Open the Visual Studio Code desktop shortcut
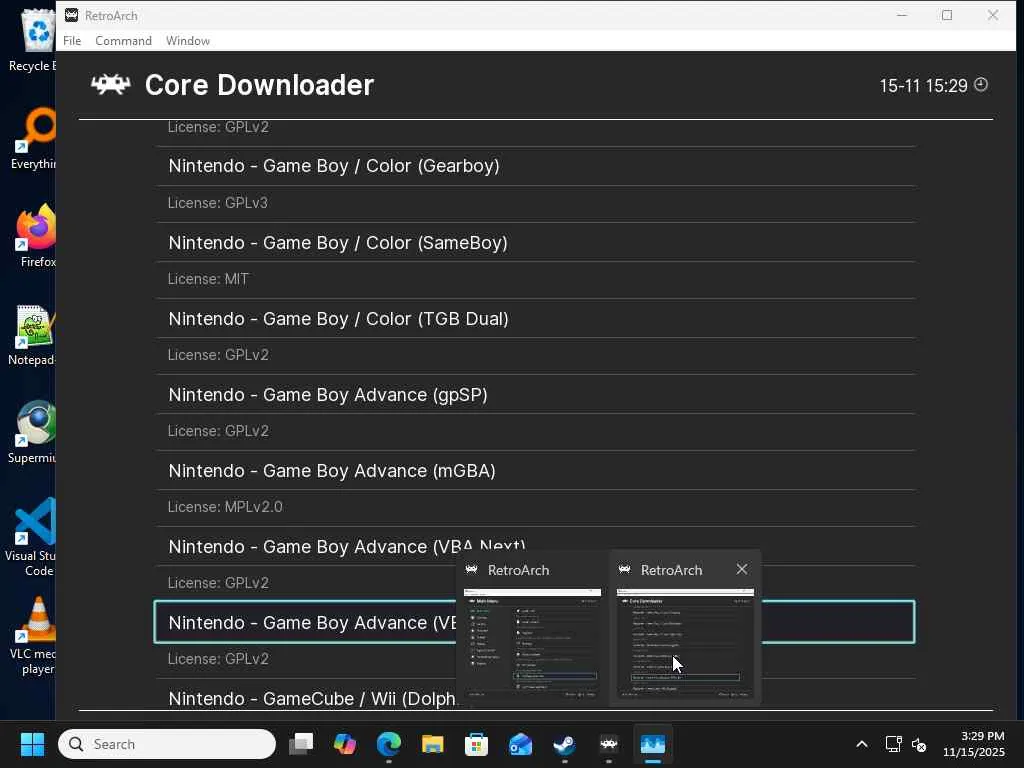 33,537
